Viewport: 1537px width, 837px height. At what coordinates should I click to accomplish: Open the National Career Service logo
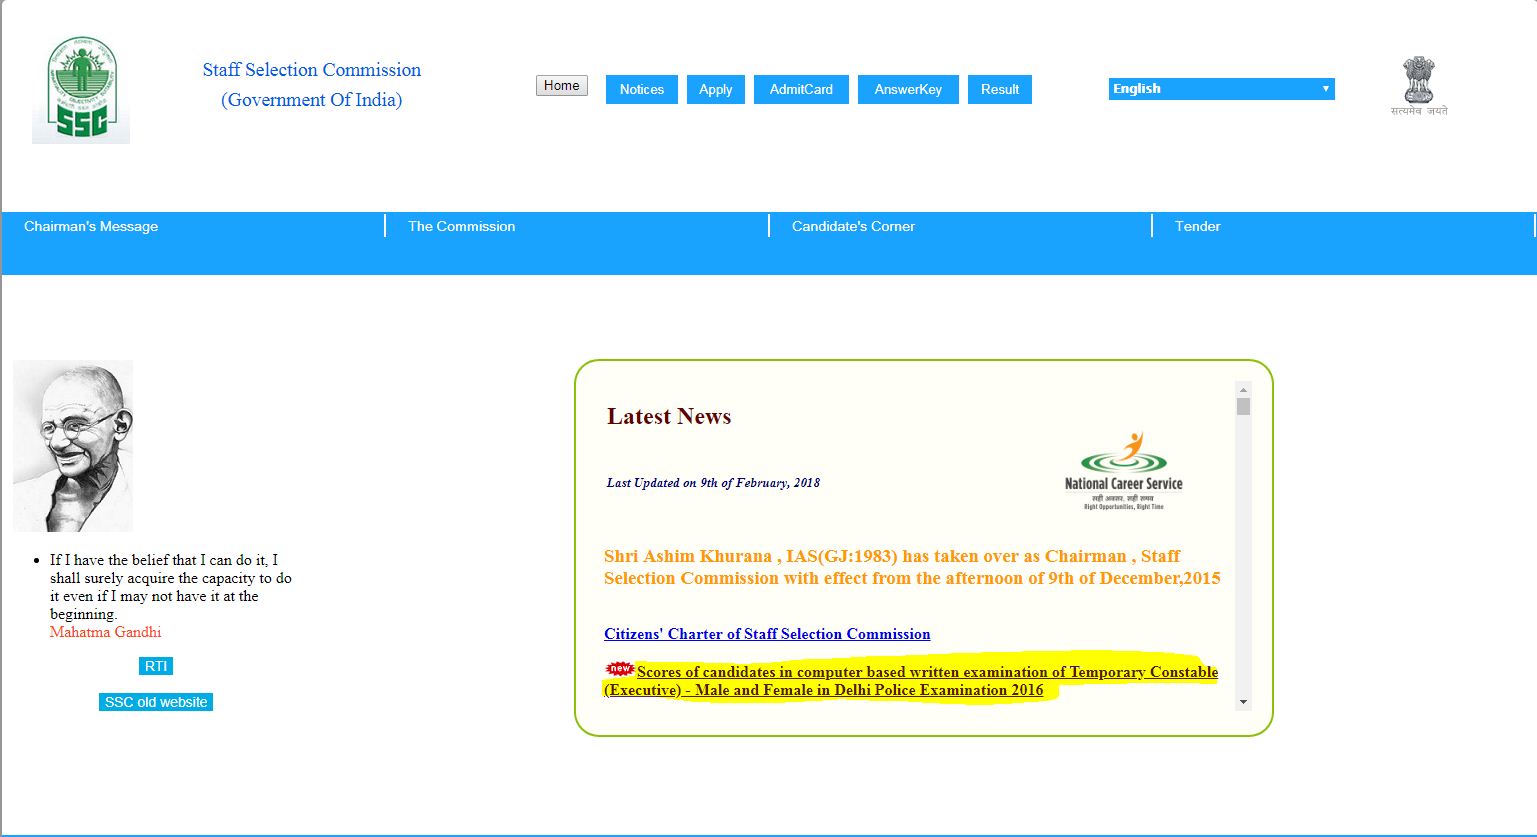pos(1123,471)
